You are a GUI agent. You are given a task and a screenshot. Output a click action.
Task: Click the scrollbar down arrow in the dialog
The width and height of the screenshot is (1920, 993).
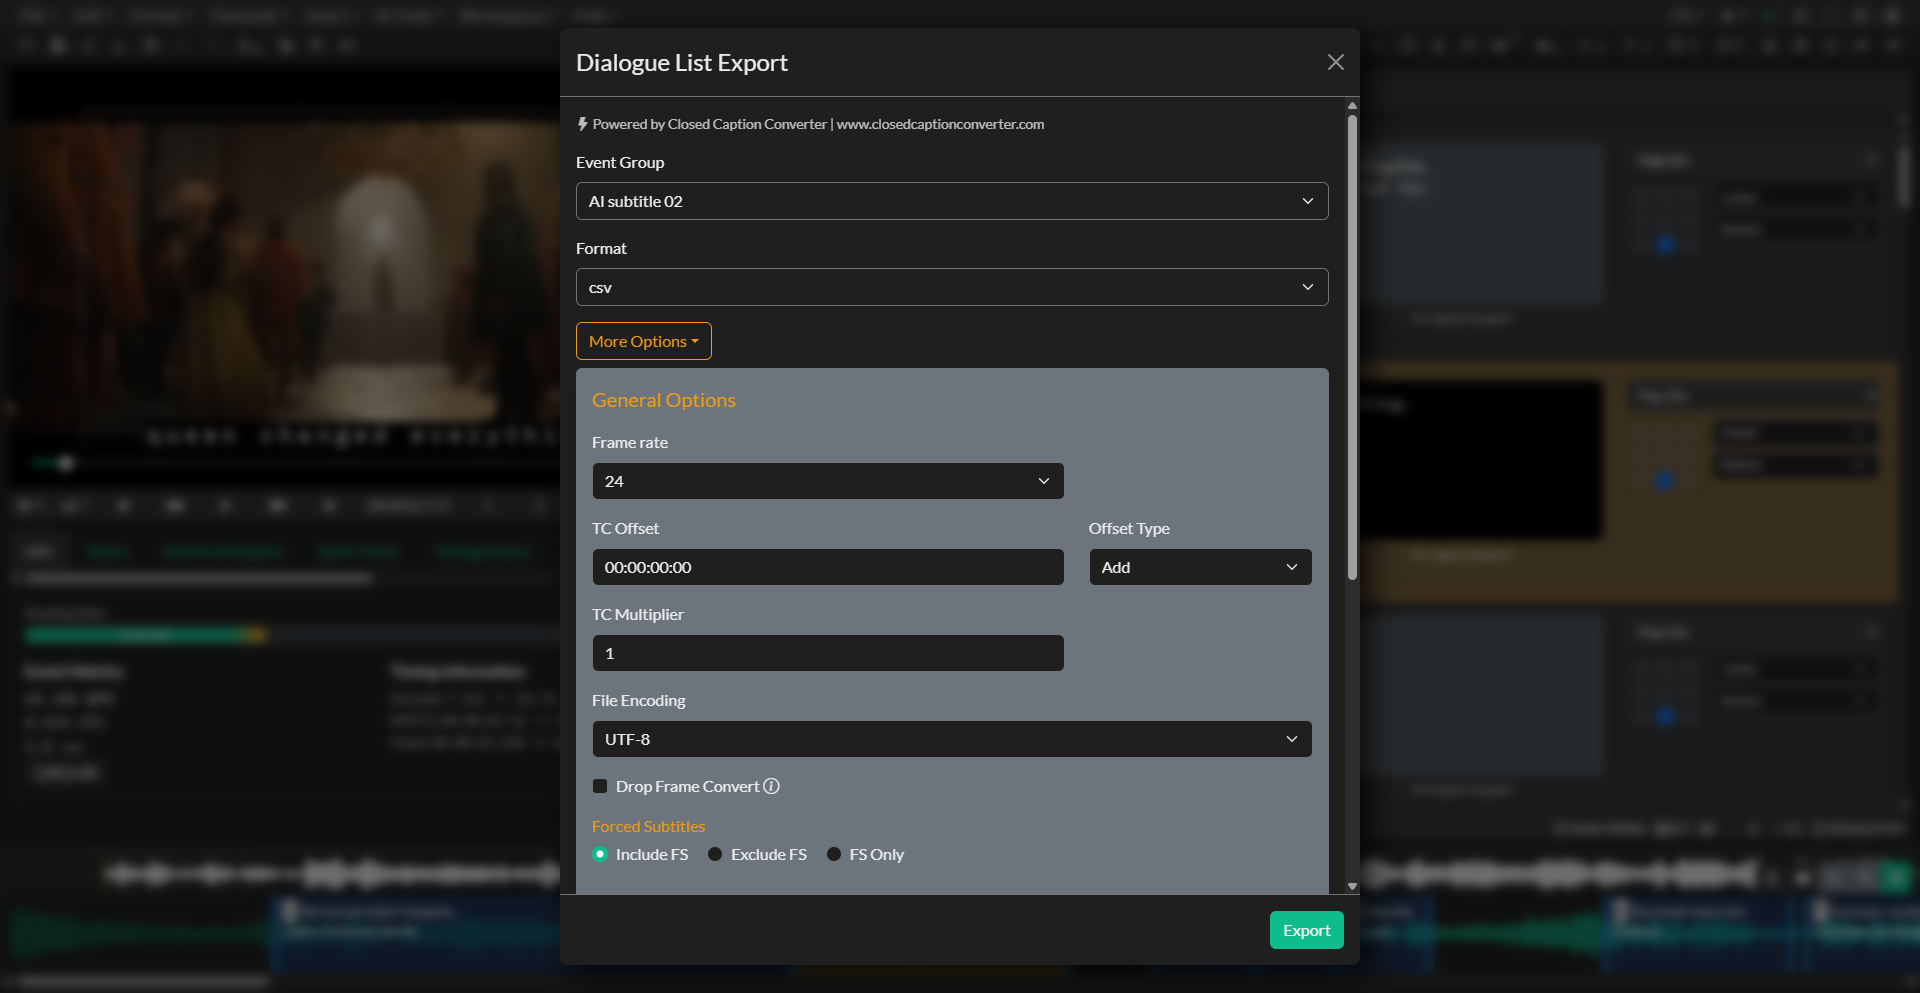pyautogui.click(x=1352, y=886)
